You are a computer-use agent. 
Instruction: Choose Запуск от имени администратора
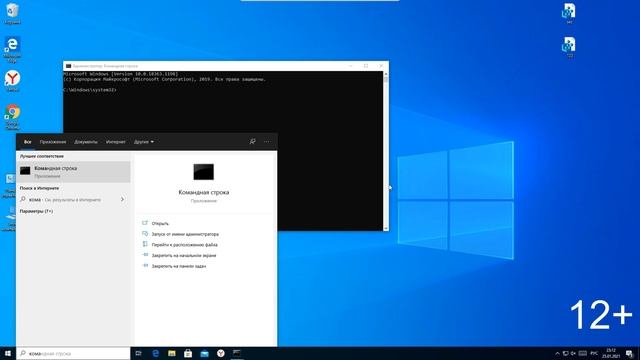click(x=185, y=234)
